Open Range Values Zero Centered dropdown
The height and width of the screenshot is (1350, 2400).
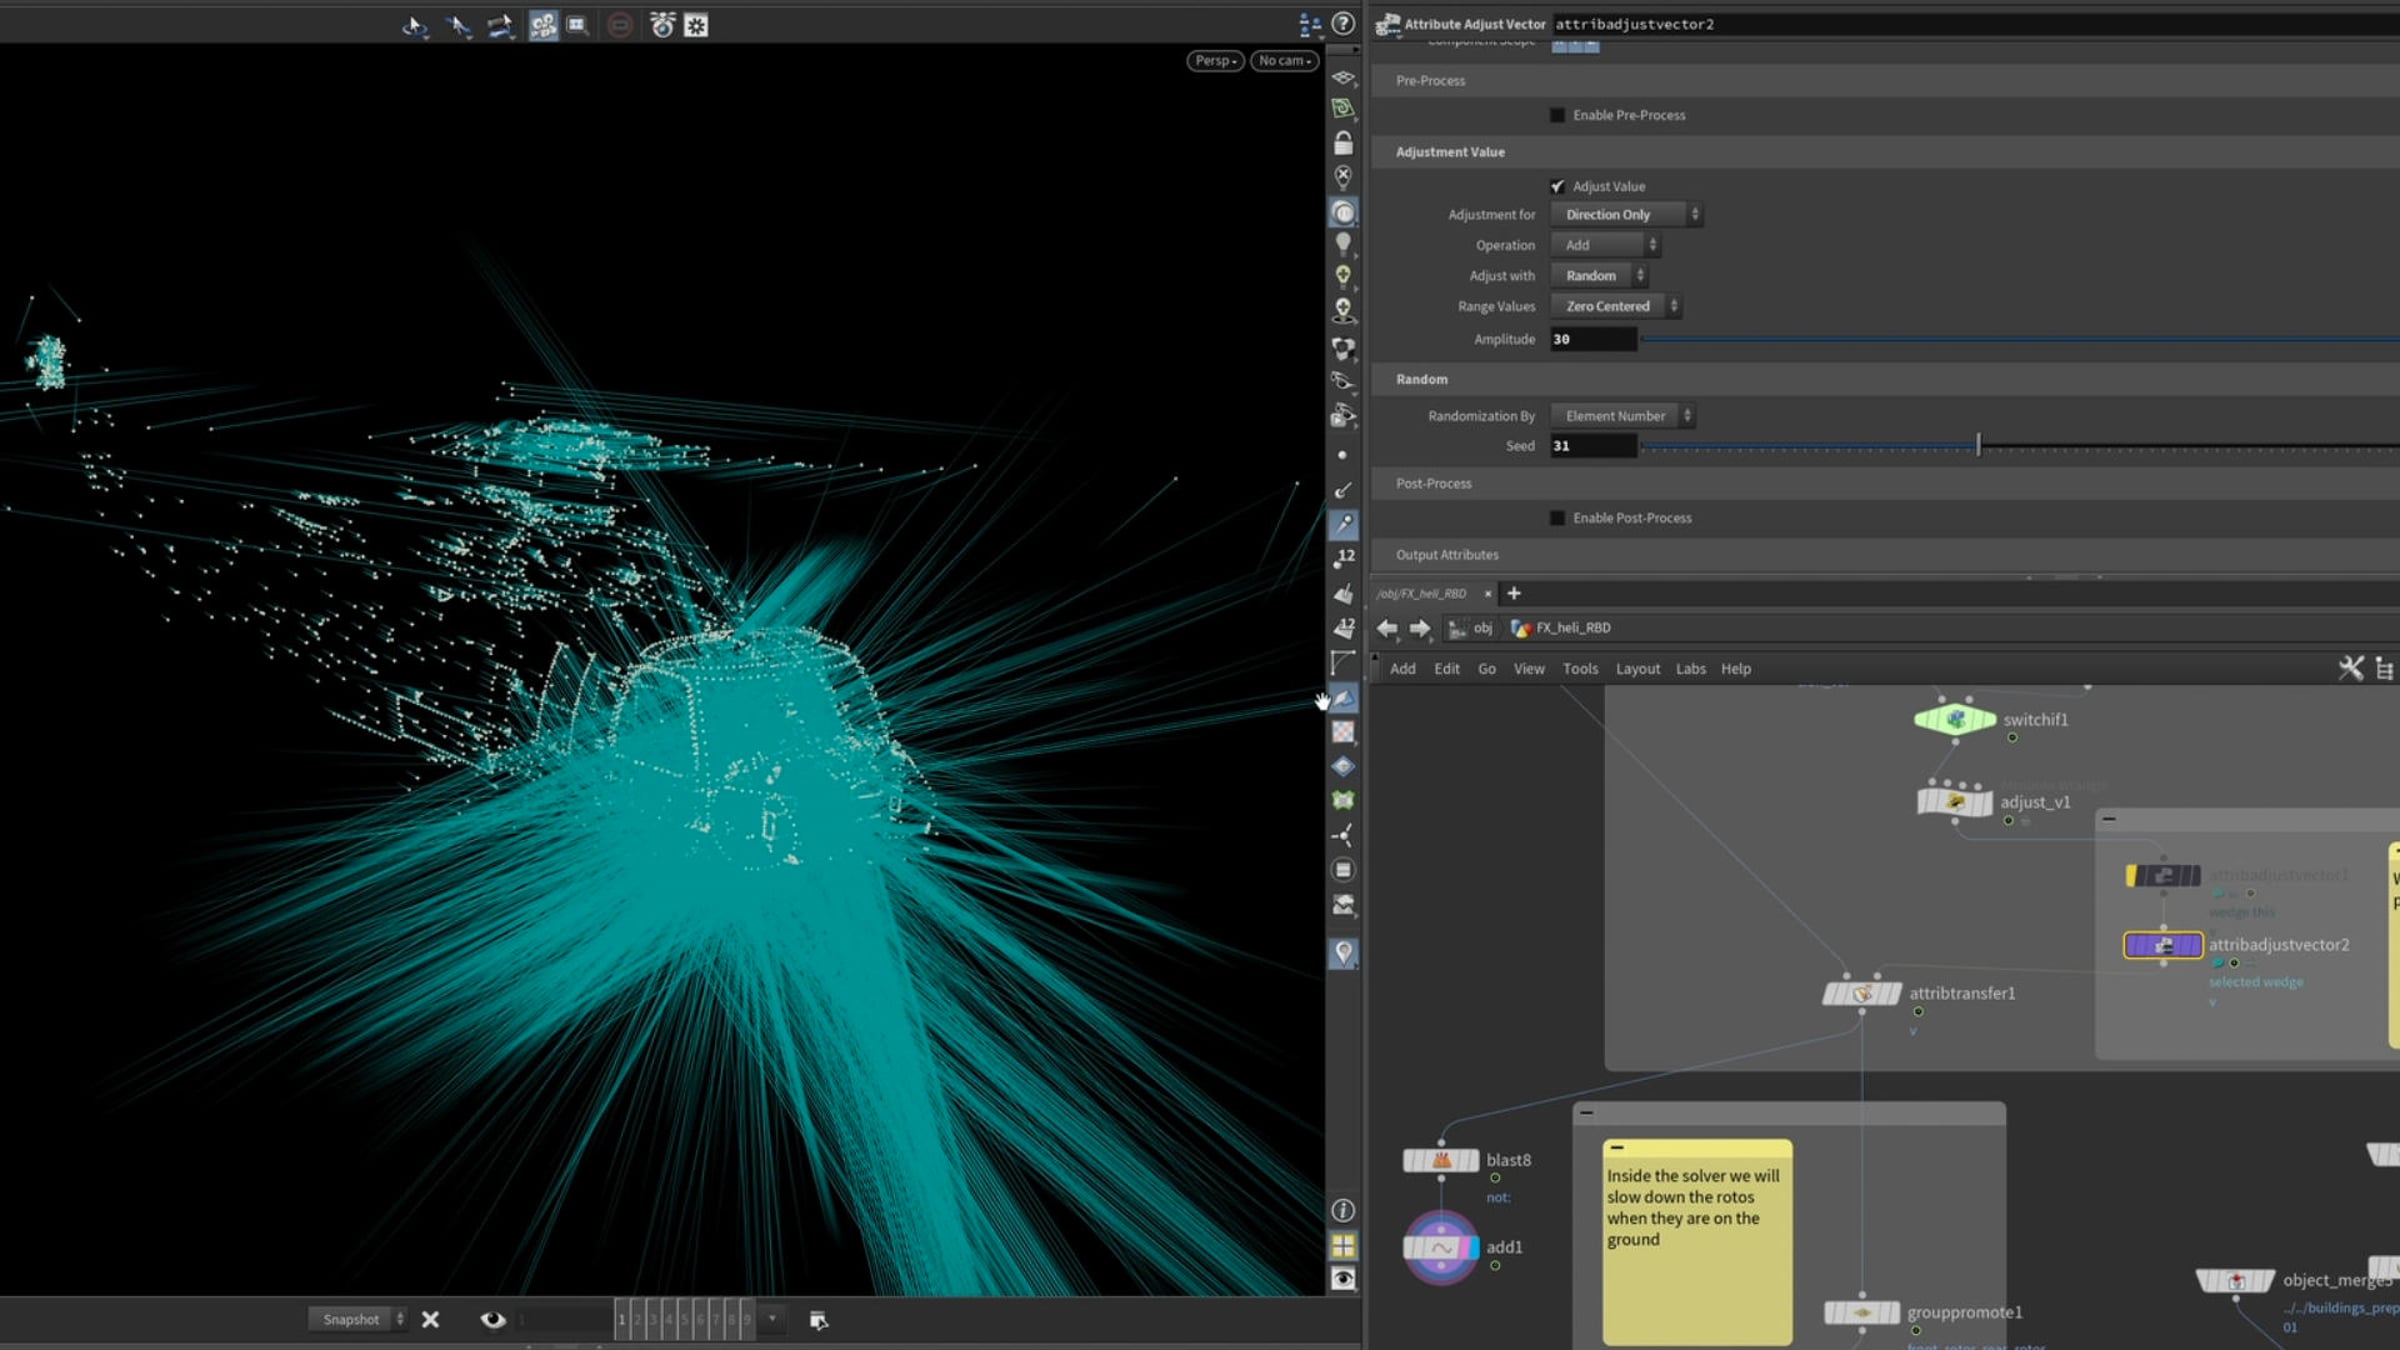1615,306
